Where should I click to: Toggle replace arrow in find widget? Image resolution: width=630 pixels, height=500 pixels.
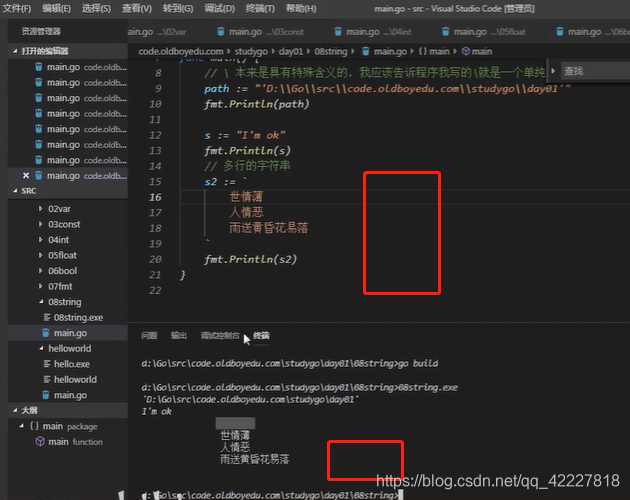tap(553, 71)
